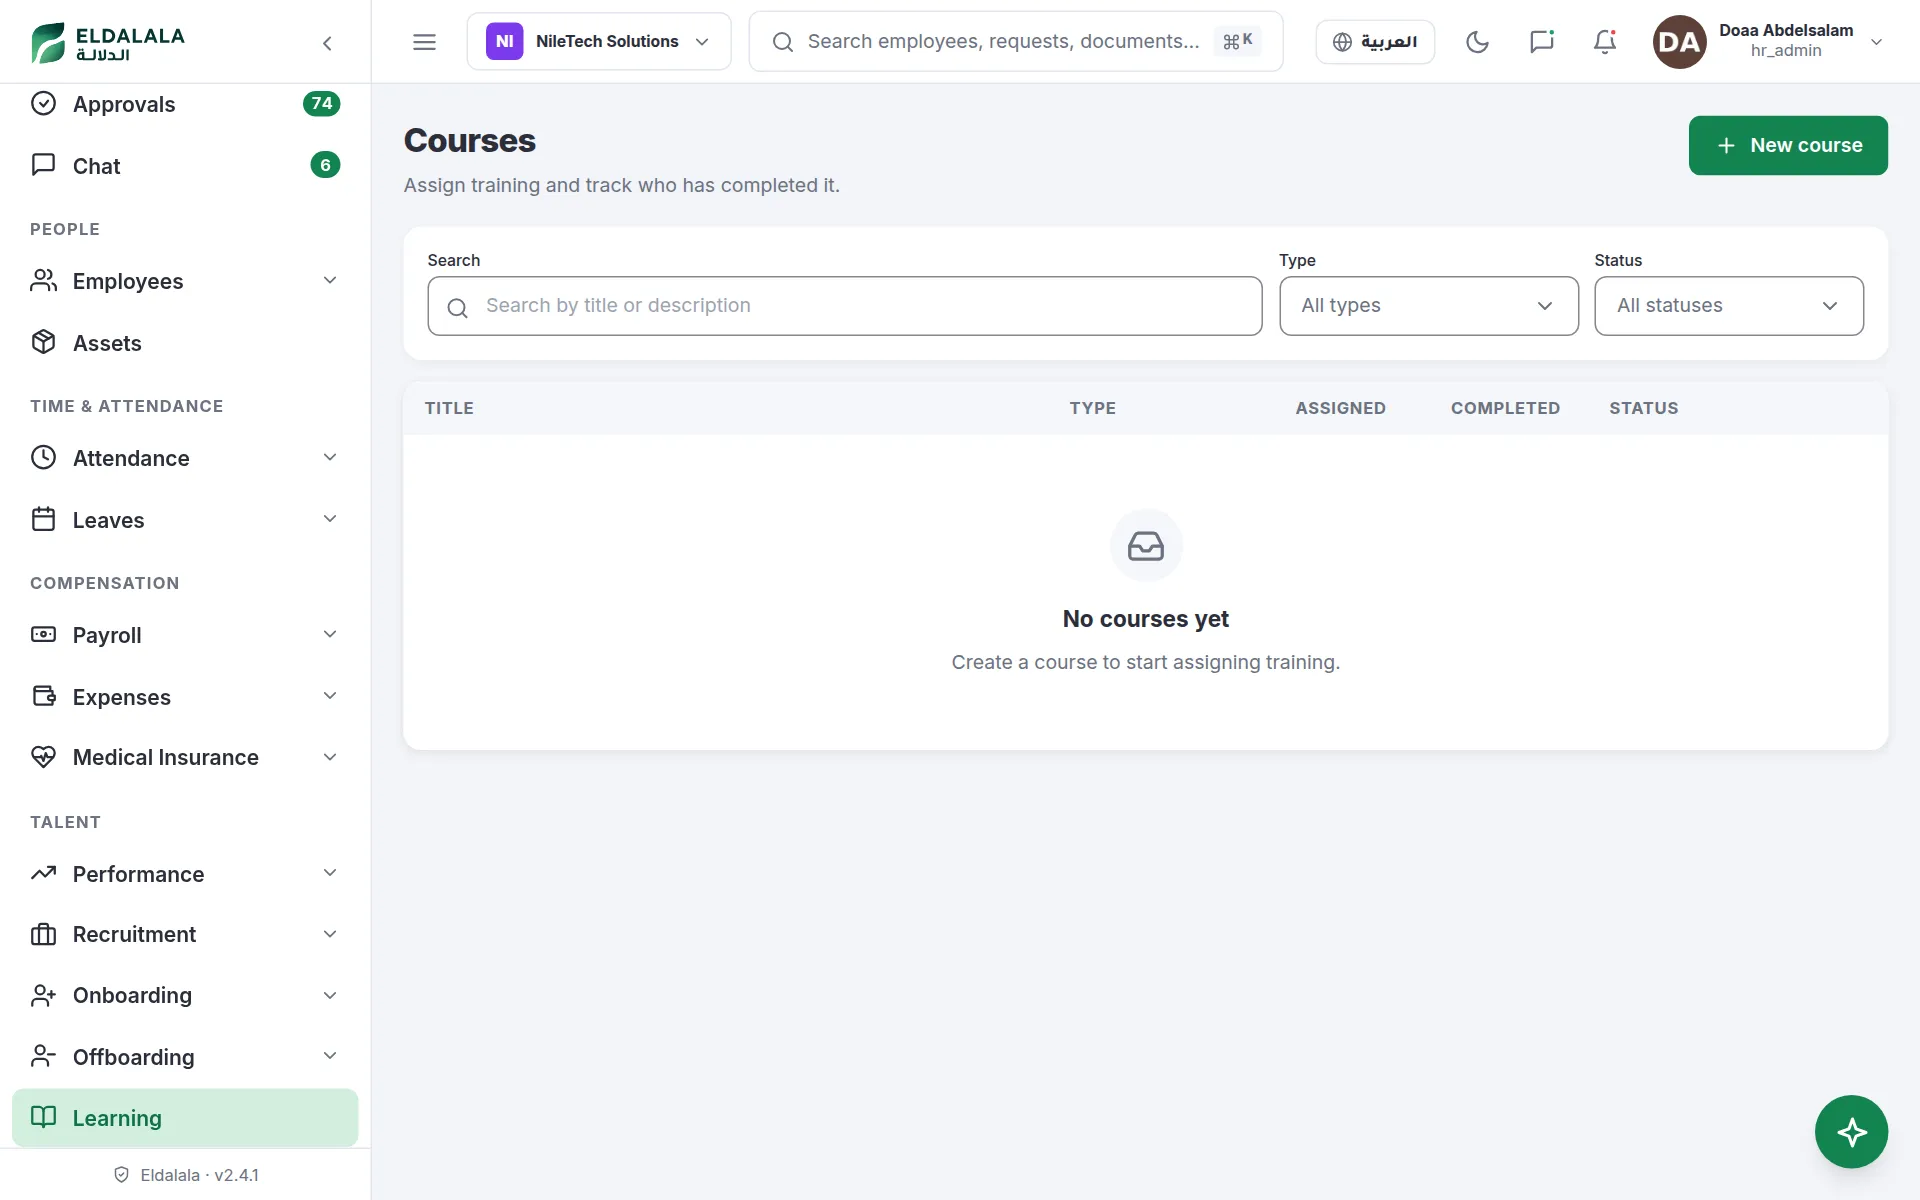1920x1200 pixels.
Task: Go to Approvals in the sidebar
Action: tap(185, 104)
